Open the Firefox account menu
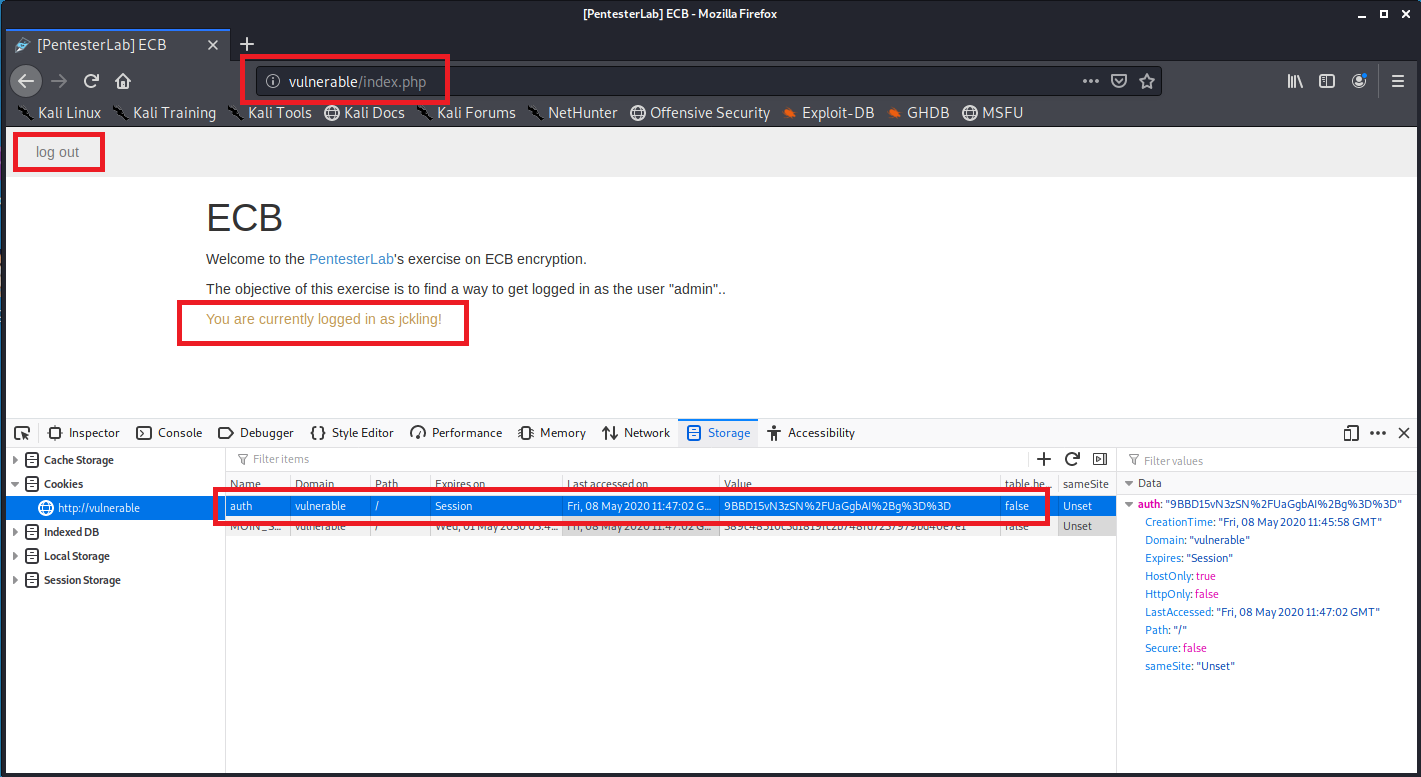Viewport: 1421px width, 777px height. coord(1359,81)
